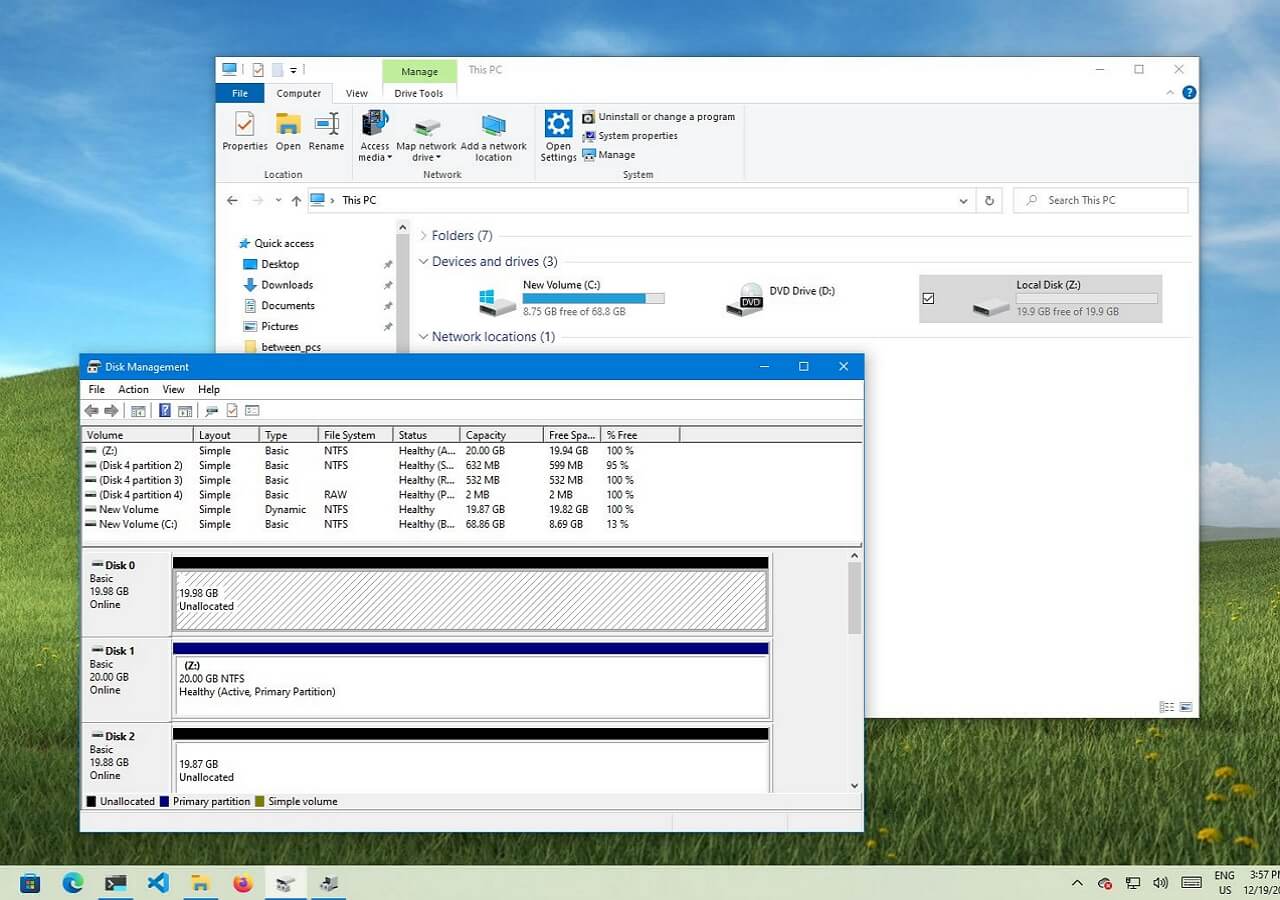Image resolution: width=1280 pixels, height=900 pixels.
Task: Click the Refresh button beside the address bar
Action: pyautogui.click(x=989, y=200)
